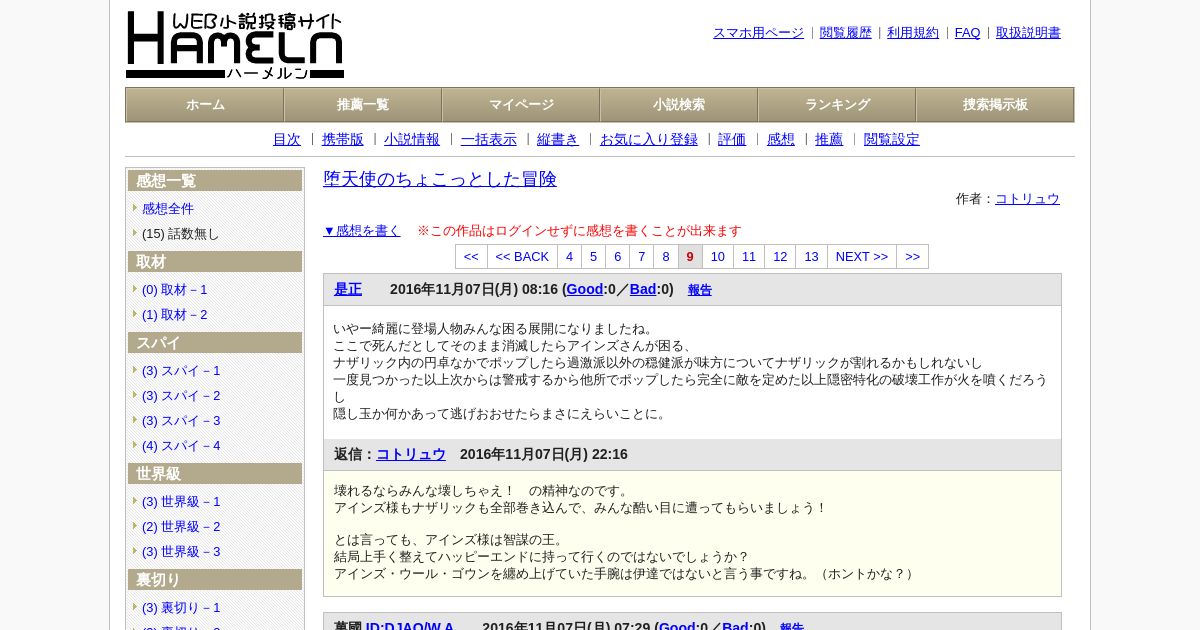This screenshot has width=1200, height=630.
Task: Open the 捜索掲示板 navigation tab
Action: tap(995, 105)
